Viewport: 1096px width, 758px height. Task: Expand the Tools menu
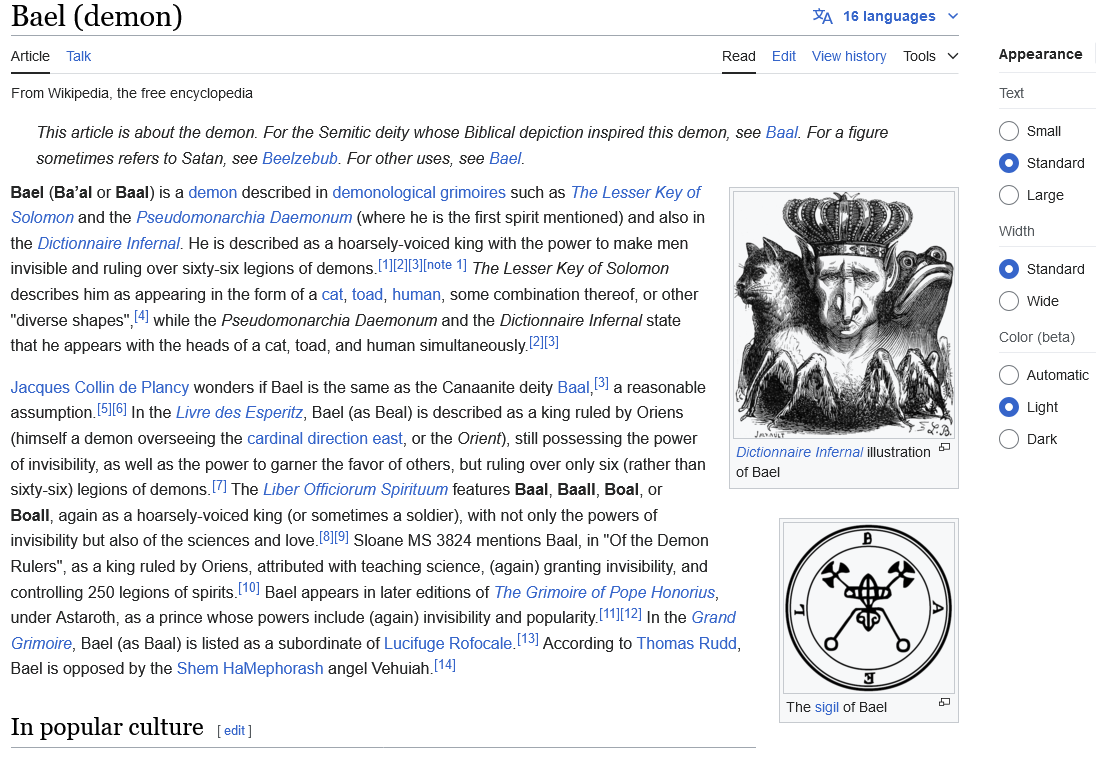tap(930, 56)
